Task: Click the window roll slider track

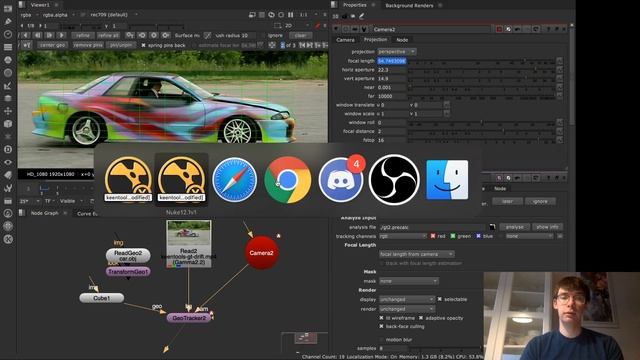Action: point(482,123)
